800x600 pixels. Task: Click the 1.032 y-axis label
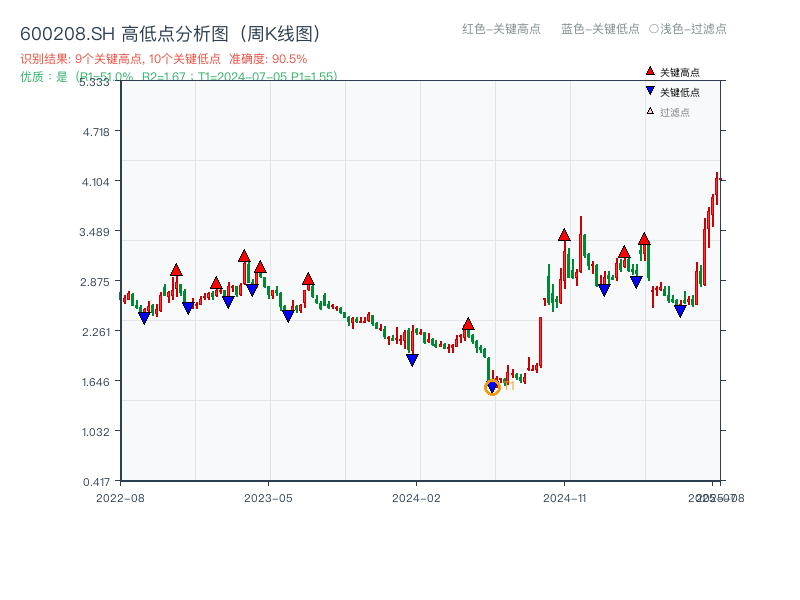(x=95, y=432)
